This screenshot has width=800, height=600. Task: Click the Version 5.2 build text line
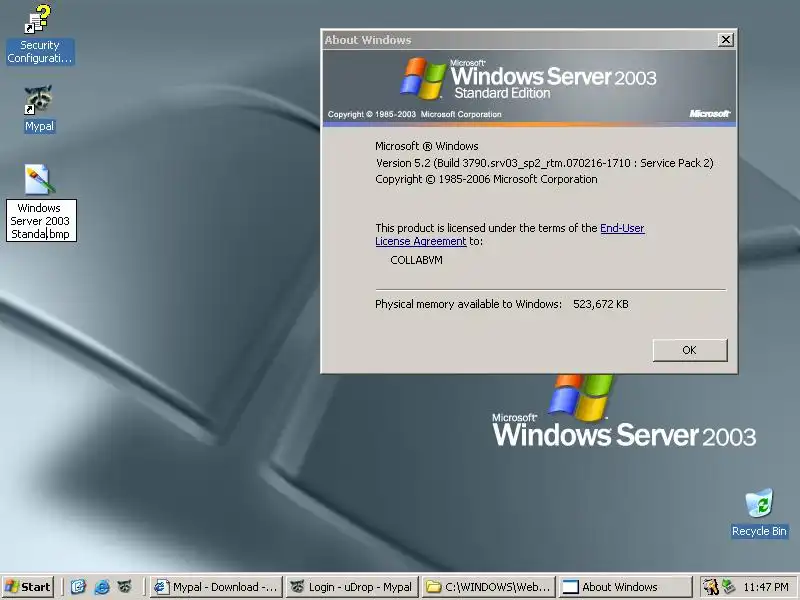pos(544,163)
